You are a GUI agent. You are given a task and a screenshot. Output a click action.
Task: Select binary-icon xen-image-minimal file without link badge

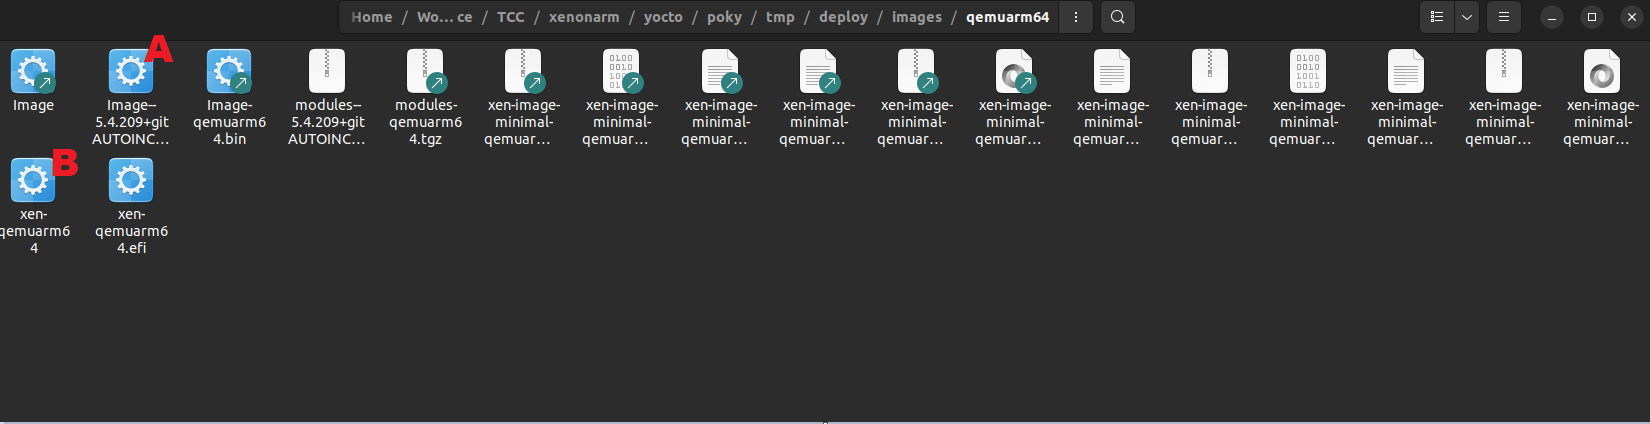pos(1308,72)
